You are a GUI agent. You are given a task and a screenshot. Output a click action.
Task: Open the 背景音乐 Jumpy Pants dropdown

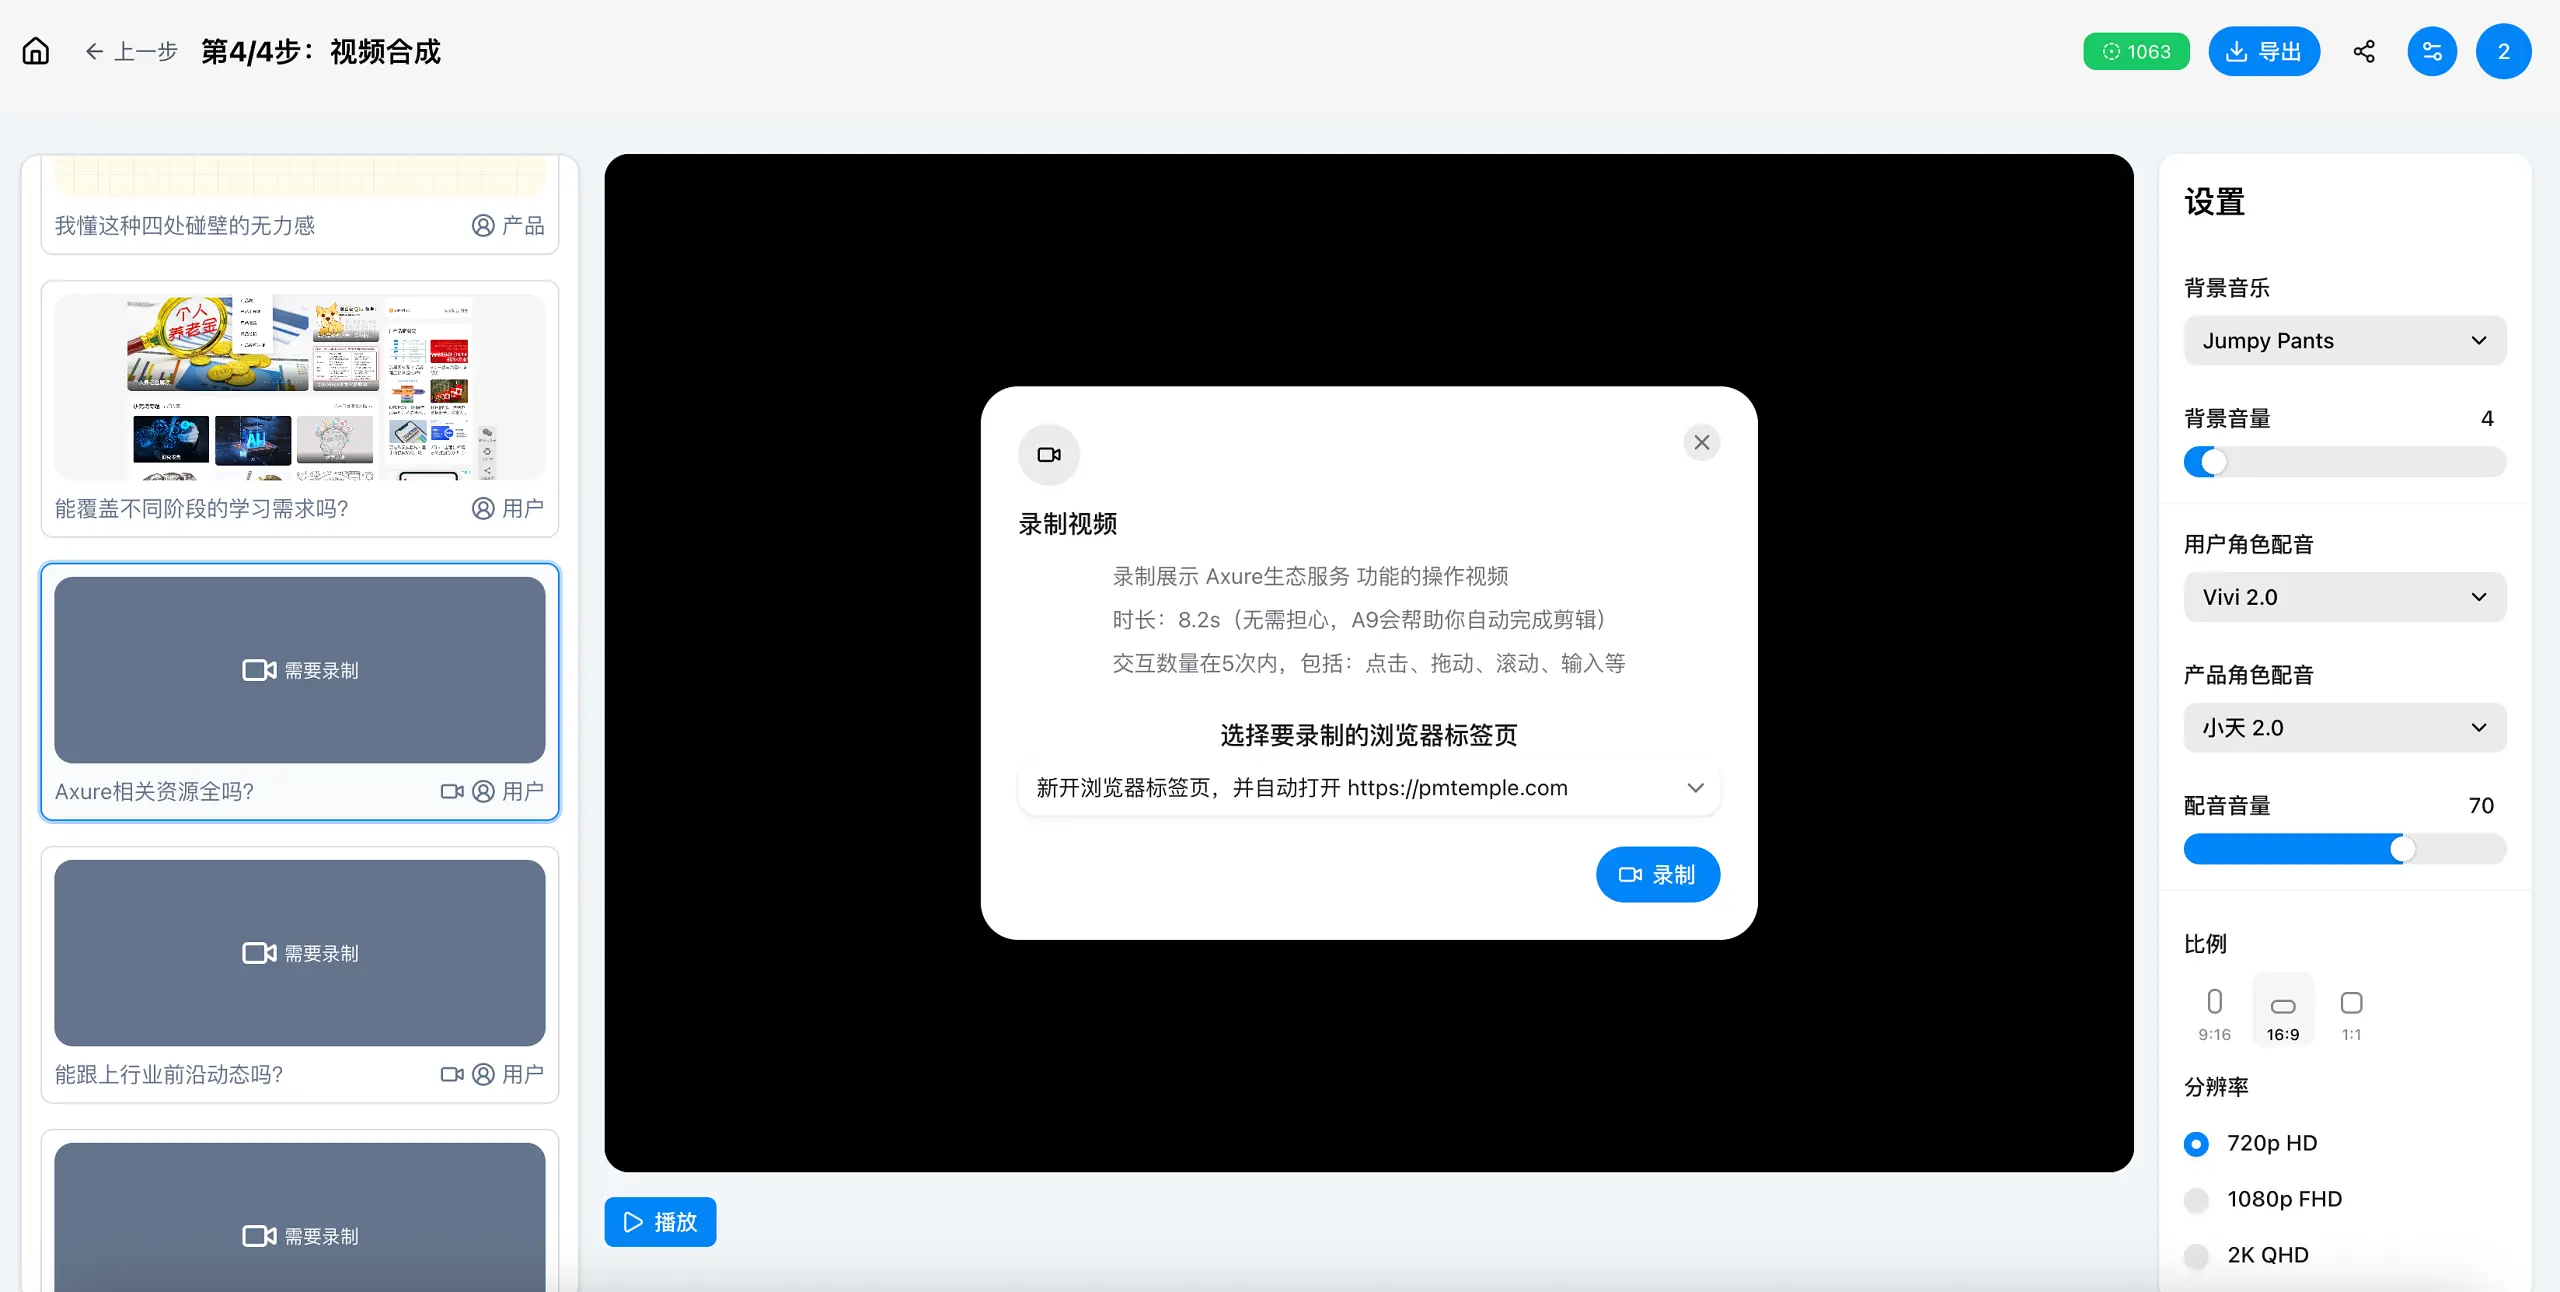pos(2344,341)
